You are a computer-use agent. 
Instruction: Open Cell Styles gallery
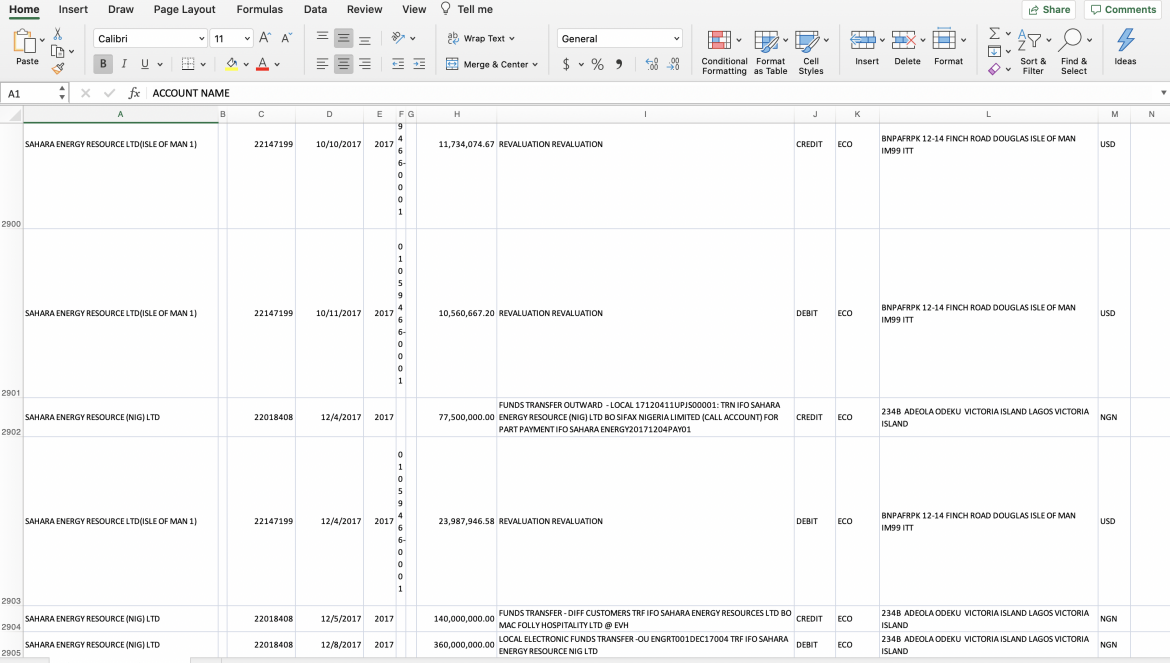811,52
